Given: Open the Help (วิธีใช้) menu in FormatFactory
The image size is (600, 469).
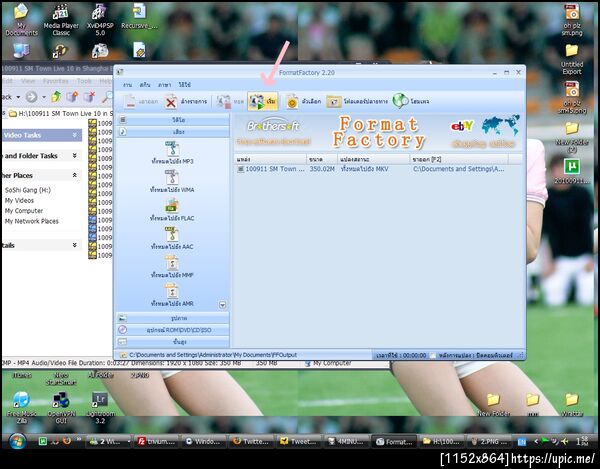Looking at the screenshot, I should point(184,85).
